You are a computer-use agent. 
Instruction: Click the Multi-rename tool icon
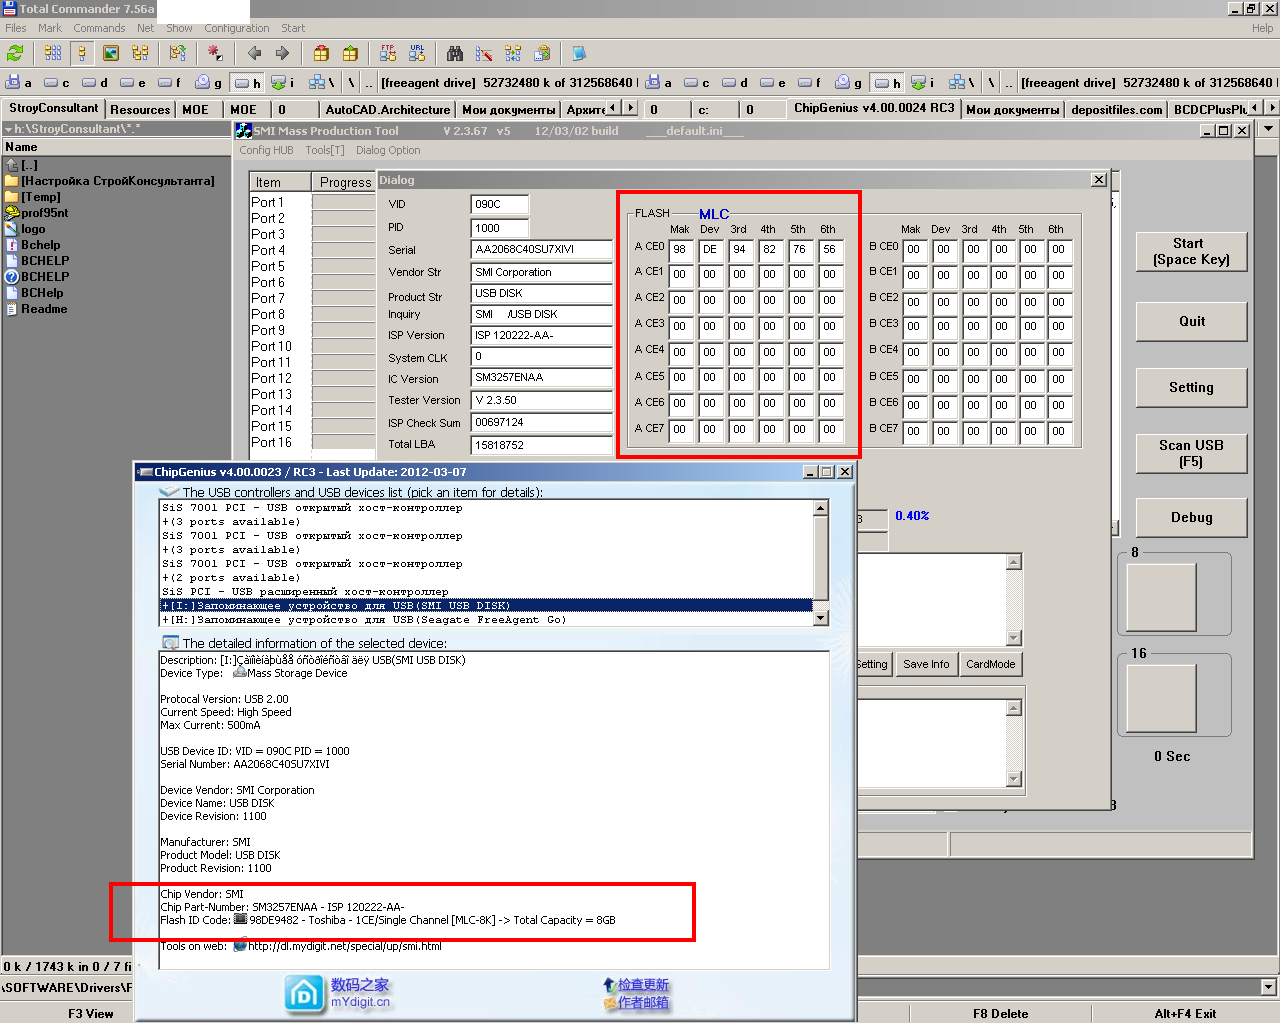(484, 53)
